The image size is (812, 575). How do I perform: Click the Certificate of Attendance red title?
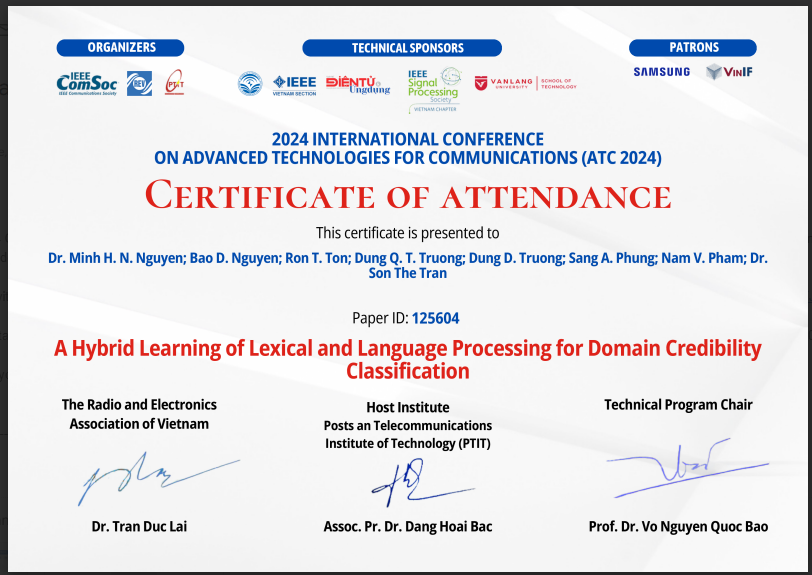point(407,195)
